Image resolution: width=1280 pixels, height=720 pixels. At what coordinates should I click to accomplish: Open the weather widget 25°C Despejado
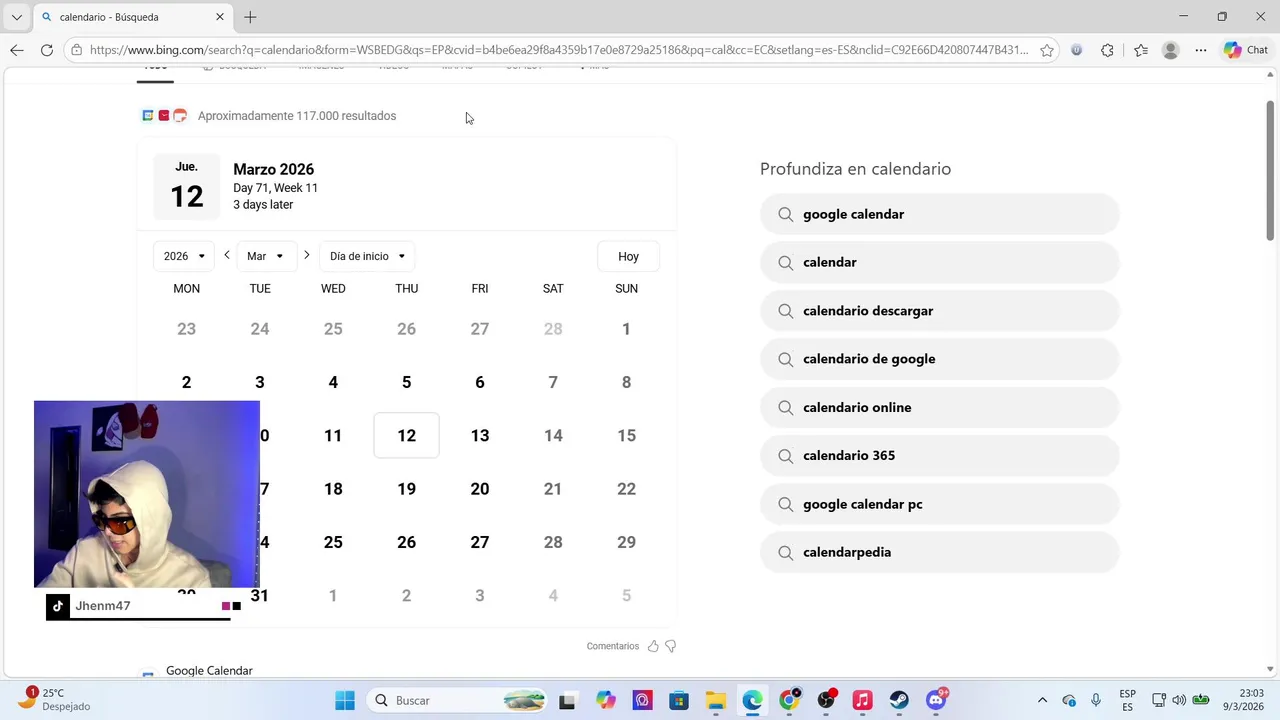[x=56, y=700]
